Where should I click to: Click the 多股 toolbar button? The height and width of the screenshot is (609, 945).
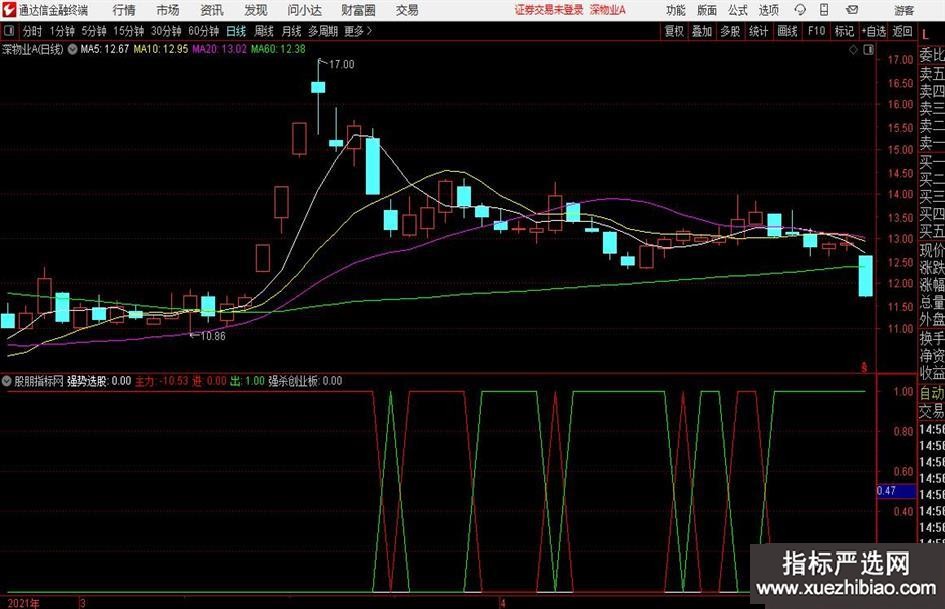(730, 31)
